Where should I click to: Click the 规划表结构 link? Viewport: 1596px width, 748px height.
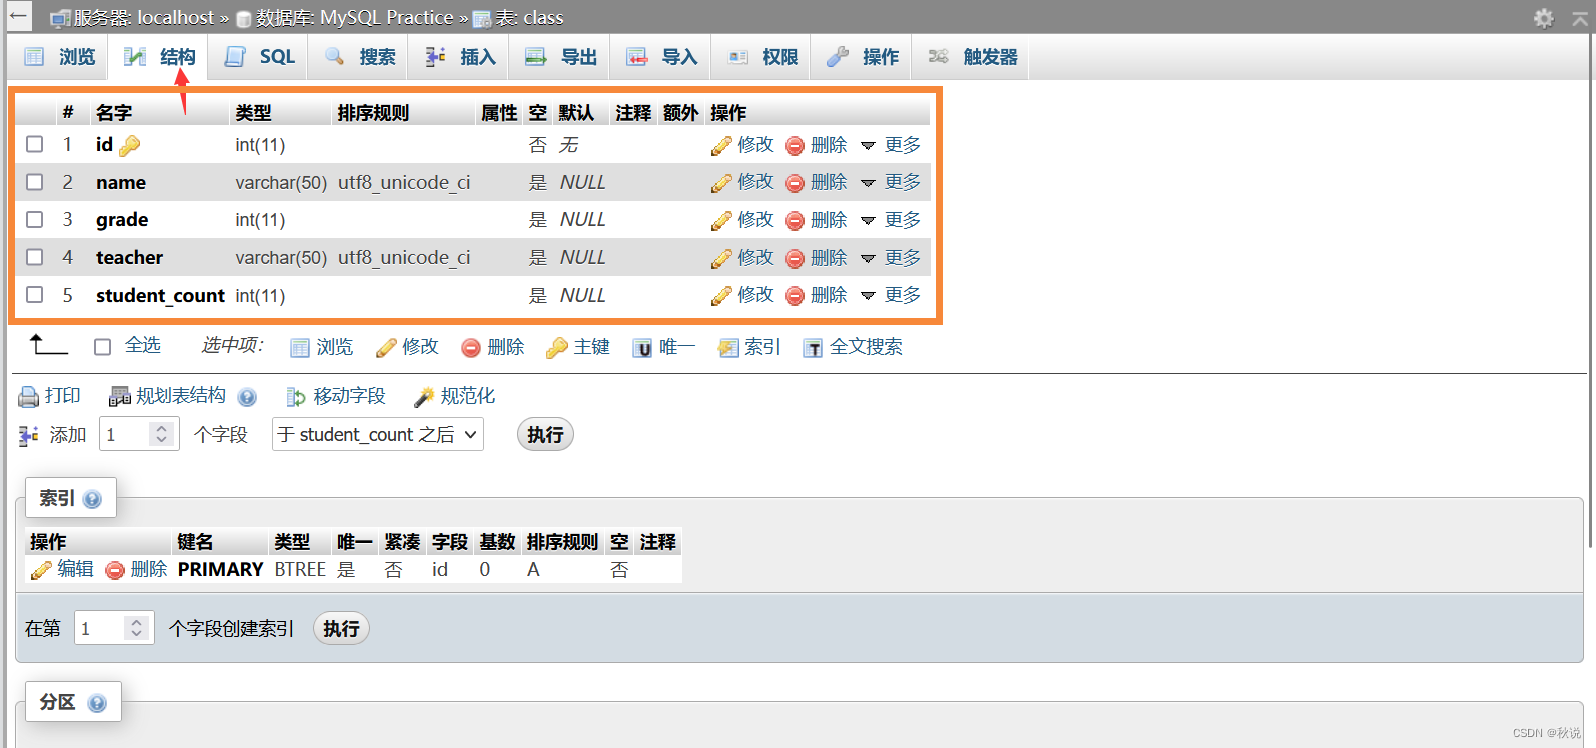pyautogui.click(x=180, y=396)
